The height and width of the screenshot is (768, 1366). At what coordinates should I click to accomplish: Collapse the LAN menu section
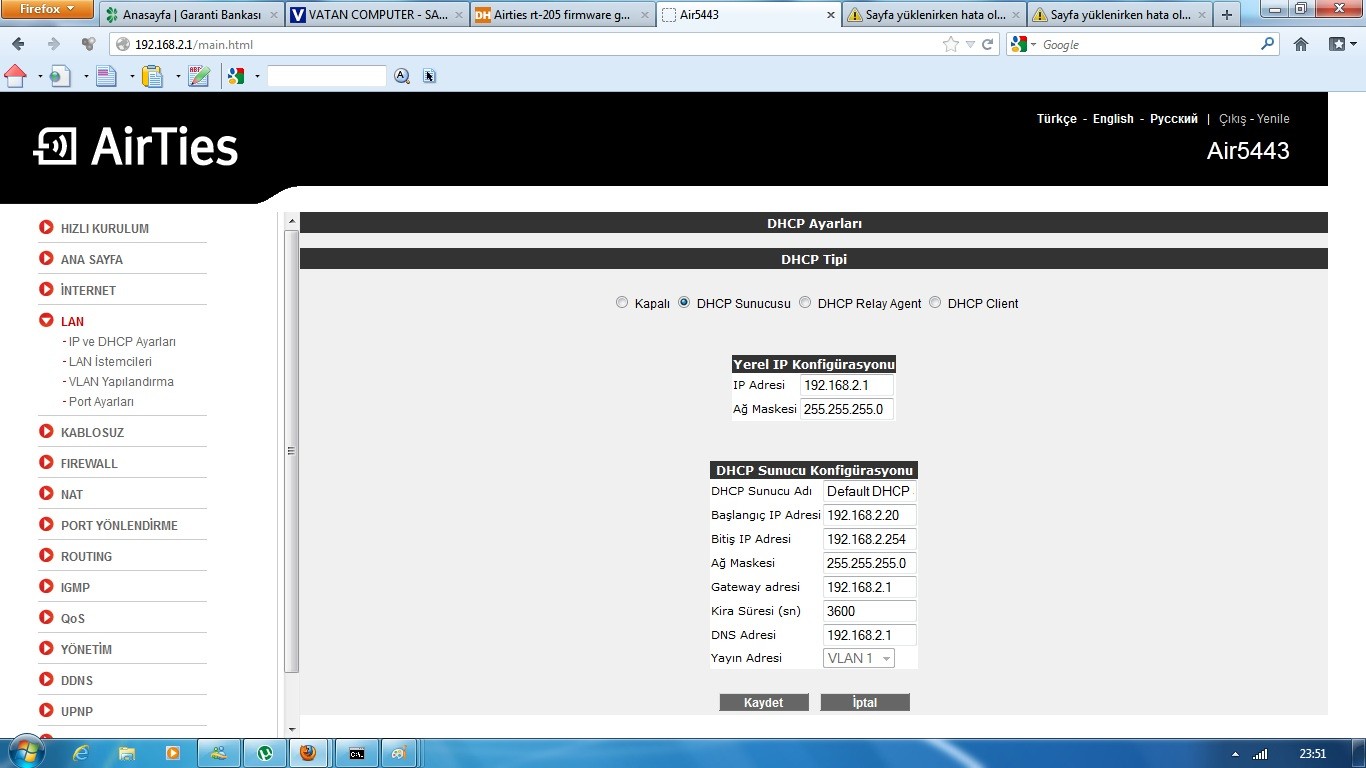coord(46,321)
